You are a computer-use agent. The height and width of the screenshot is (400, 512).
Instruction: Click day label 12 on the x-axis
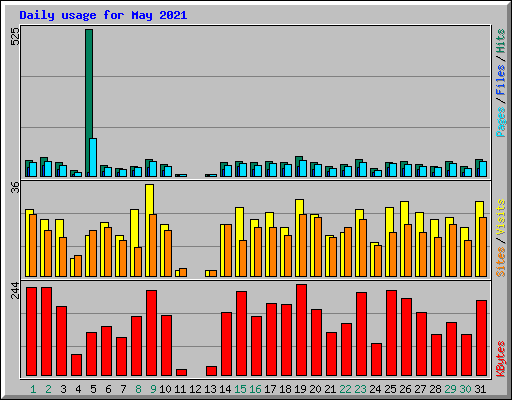click(195, 389)
